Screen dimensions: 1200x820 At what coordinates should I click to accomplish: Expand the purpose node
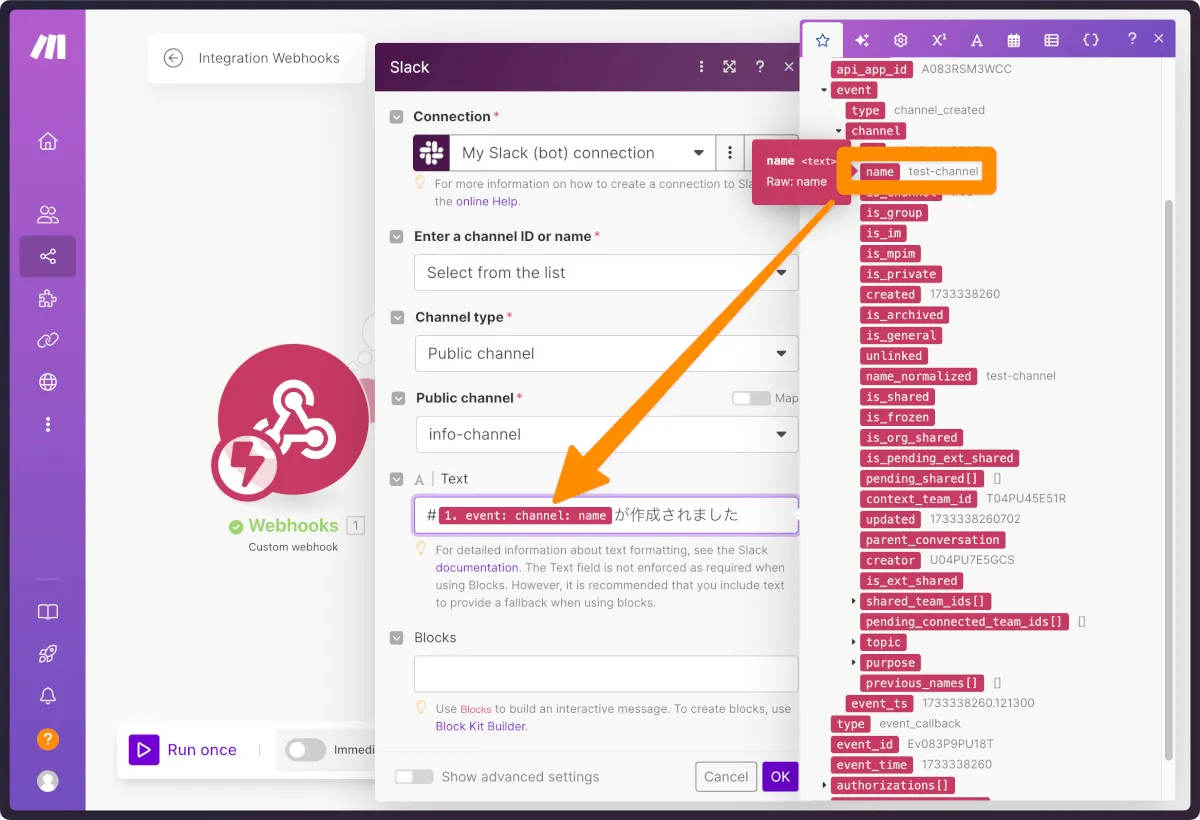pos(854,662)
